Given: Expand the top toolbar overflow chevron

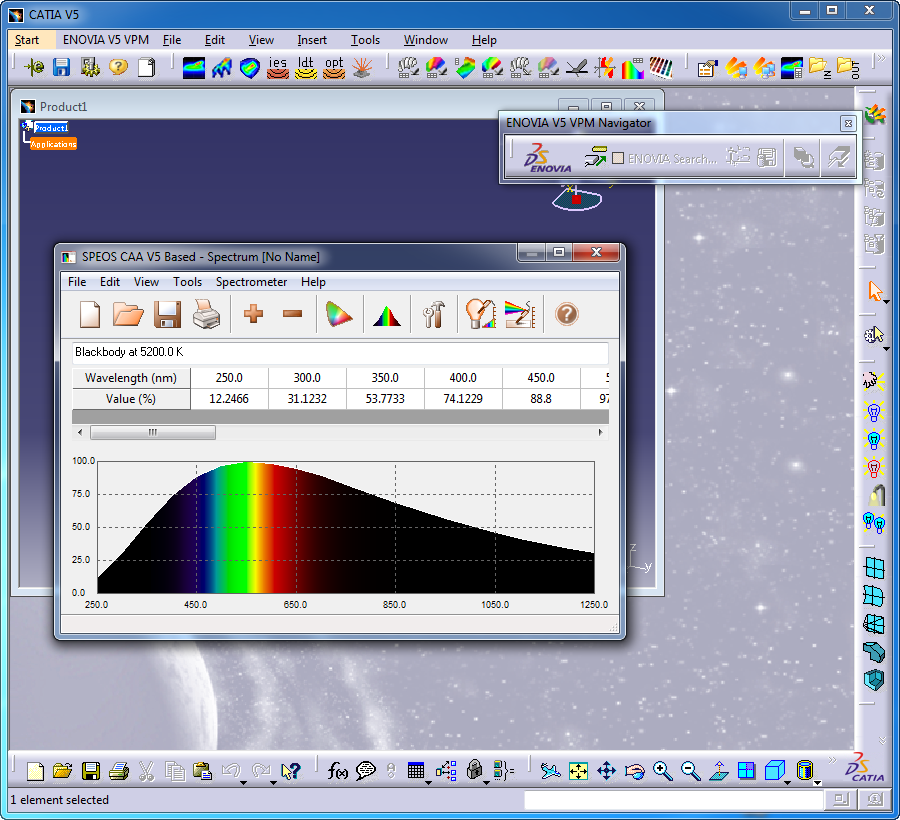Looking at the screenshot, I should point(881,59).
